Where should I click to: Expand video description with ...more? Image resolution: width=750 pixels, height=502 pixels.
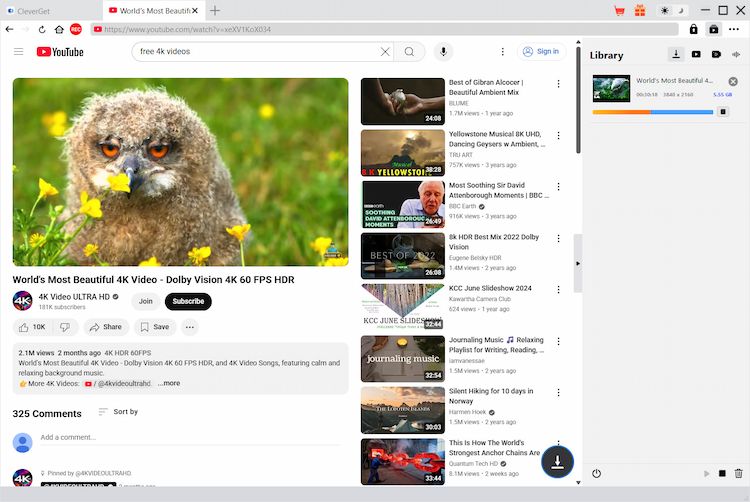(169, 383)
